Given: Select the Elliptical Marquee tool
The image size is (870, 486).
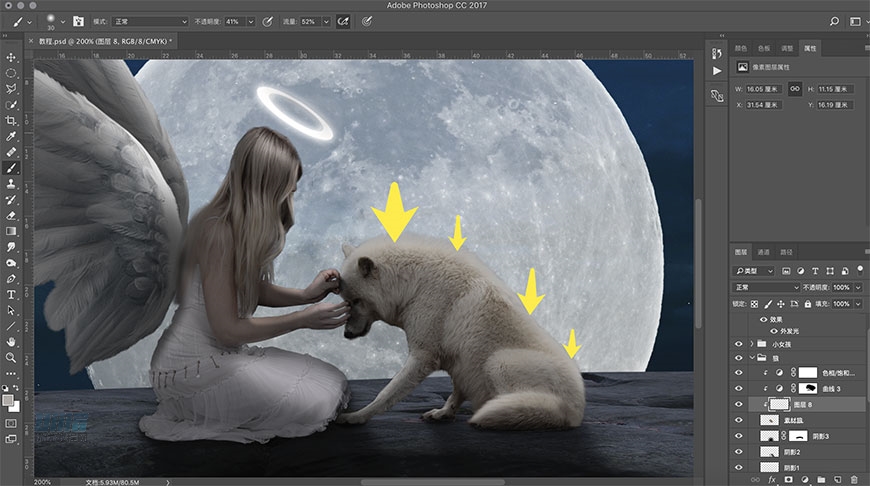Looking at the screenshot, I should 11,73.
